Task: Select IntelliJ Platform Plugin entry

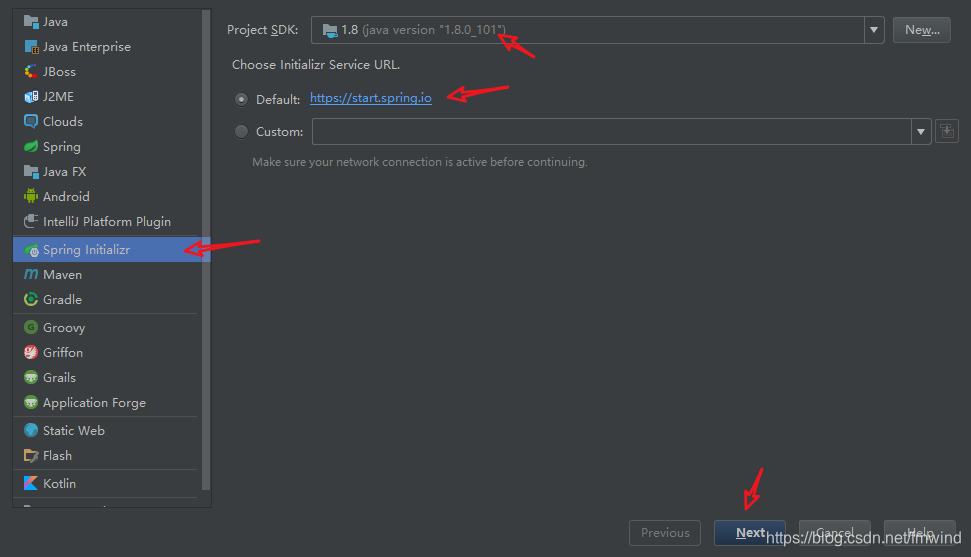Action: (105, 221)
